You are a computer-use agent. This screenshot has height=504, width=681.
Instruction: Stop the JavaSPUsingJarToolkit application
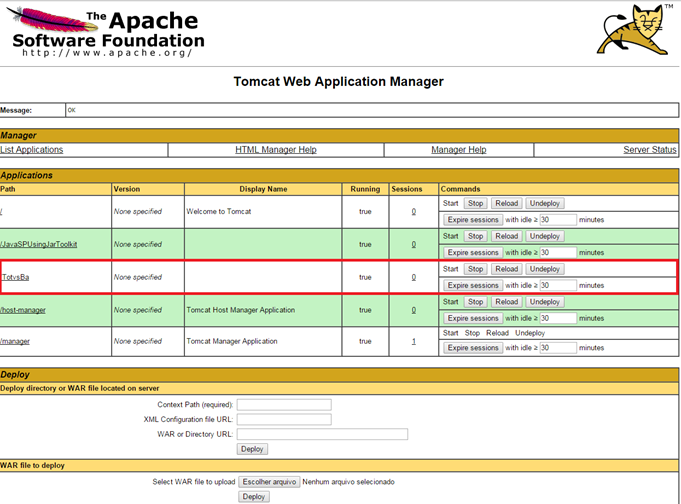pyautogui.click(x=476, y=236)
